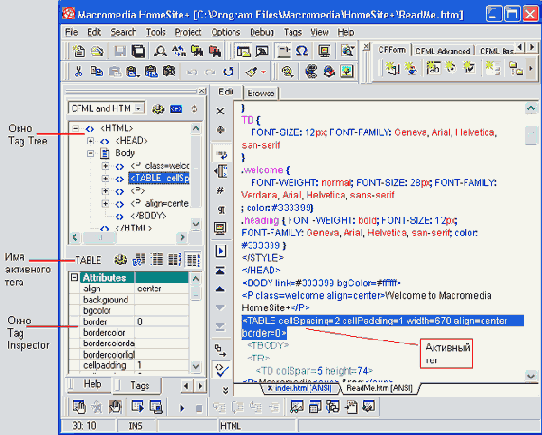Viewport: 542px width, 435px height.
Task: Collapse the <HTML> tree node
Action: [x=75, y=129]
